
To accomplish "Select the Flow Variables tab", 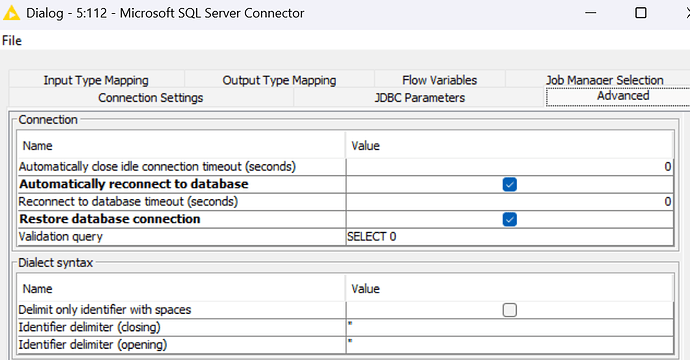I will click(440, 80).
